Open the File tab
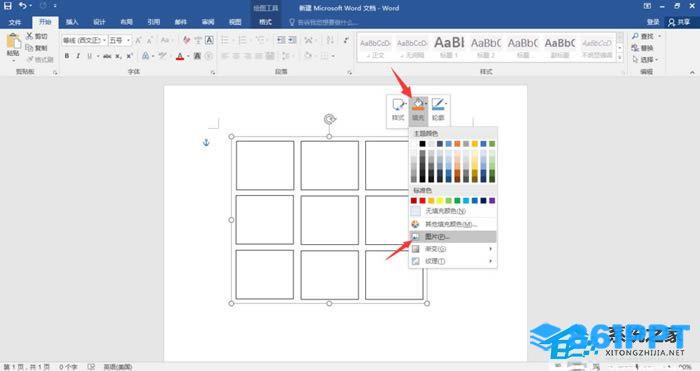The image size is (700, 371). 15,22
